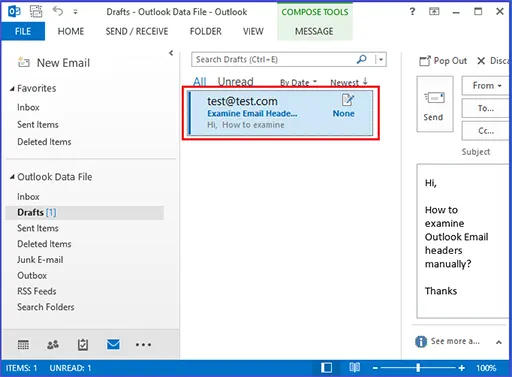
Task: Open the Help question mark icon
Action: (x=412, y=12)
